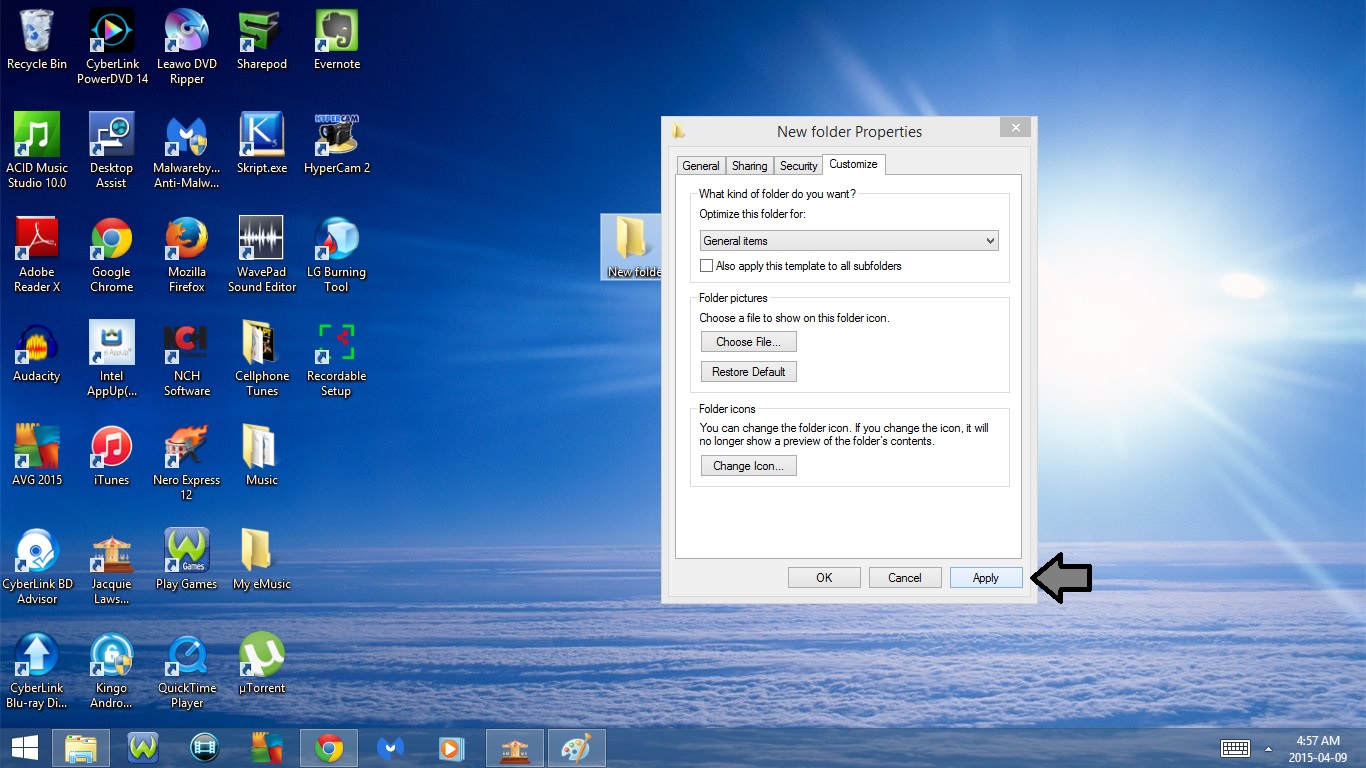The width and height of the screenshot is (1366, 768).
Task: Click the CyberLink Blu-ray Disc shortcut
Action: click(x=37, y=670)
